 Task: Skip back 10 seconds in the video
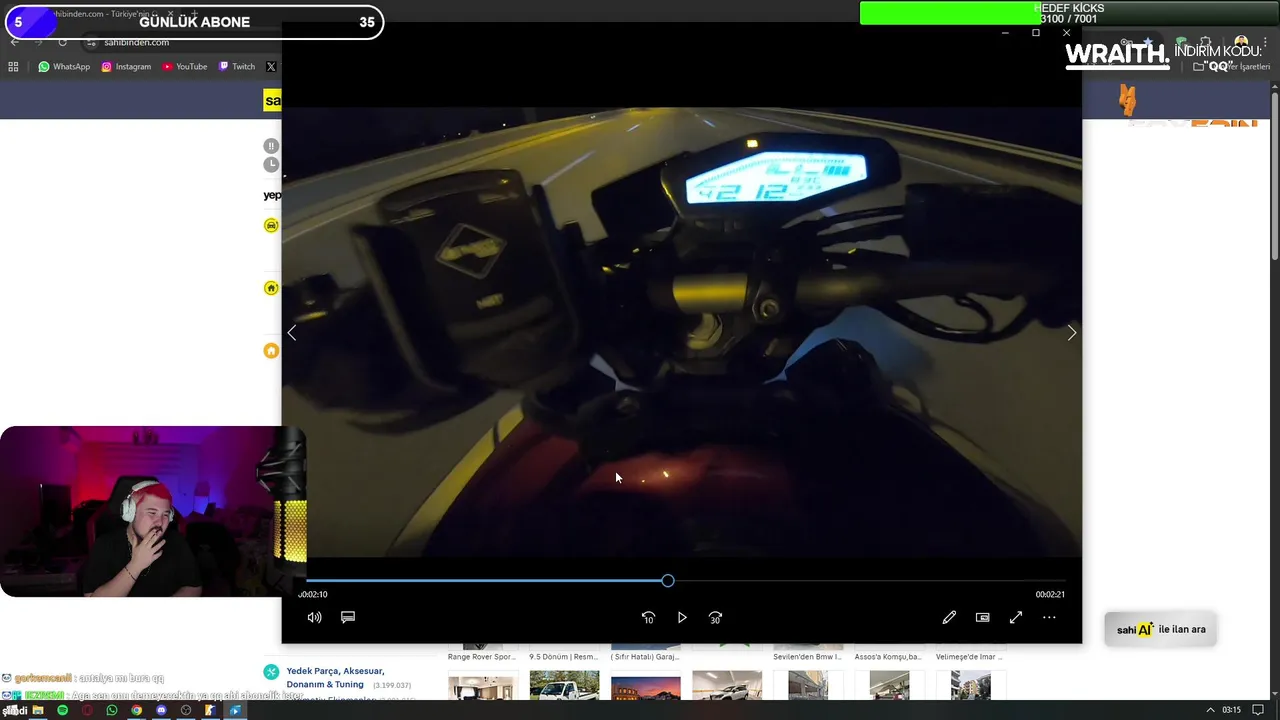click(648, 618)
